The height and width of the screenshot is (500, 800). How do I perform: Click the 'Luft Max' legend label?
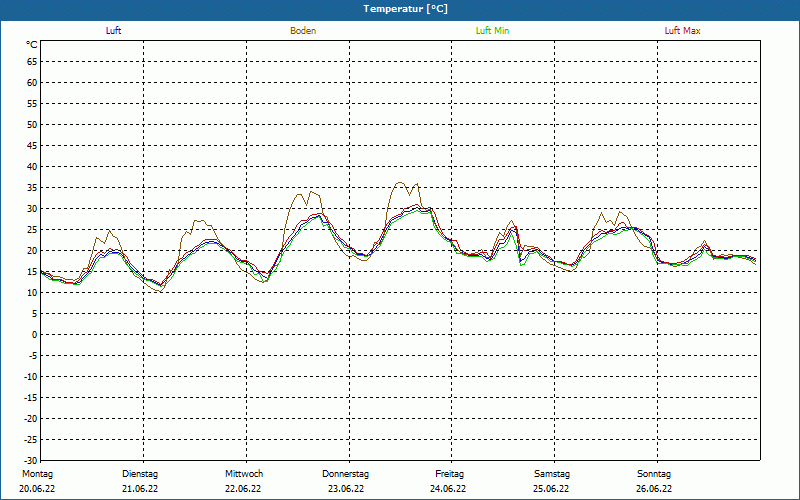(x=682, y=31)
